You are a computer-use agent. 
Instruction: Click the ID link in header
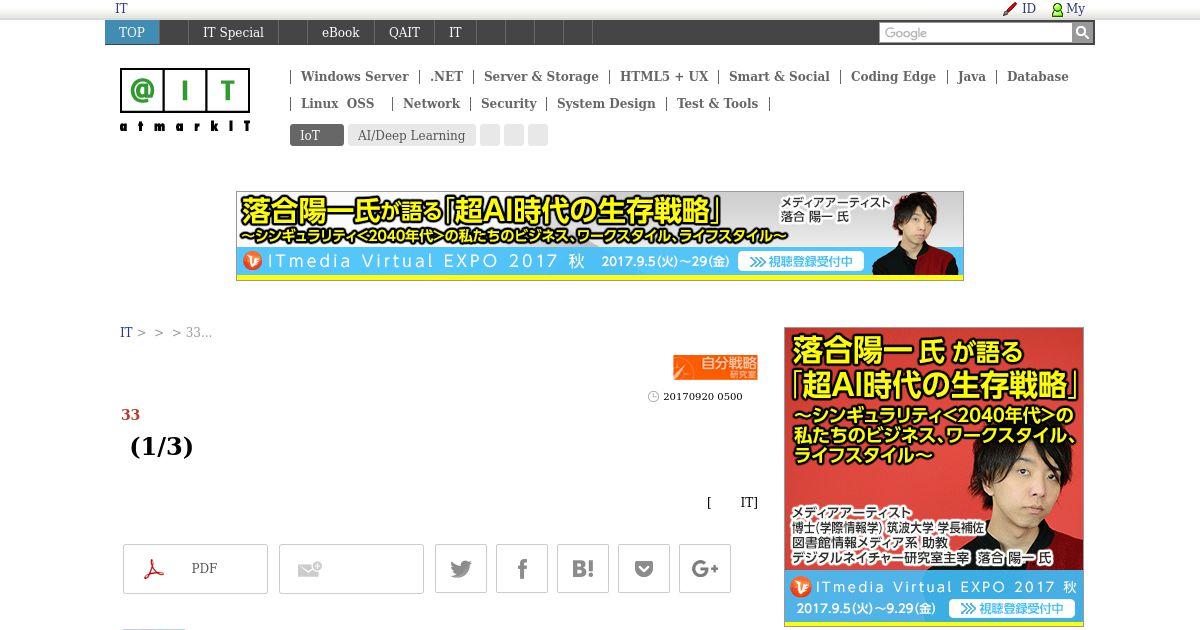tap(1029, 9)
